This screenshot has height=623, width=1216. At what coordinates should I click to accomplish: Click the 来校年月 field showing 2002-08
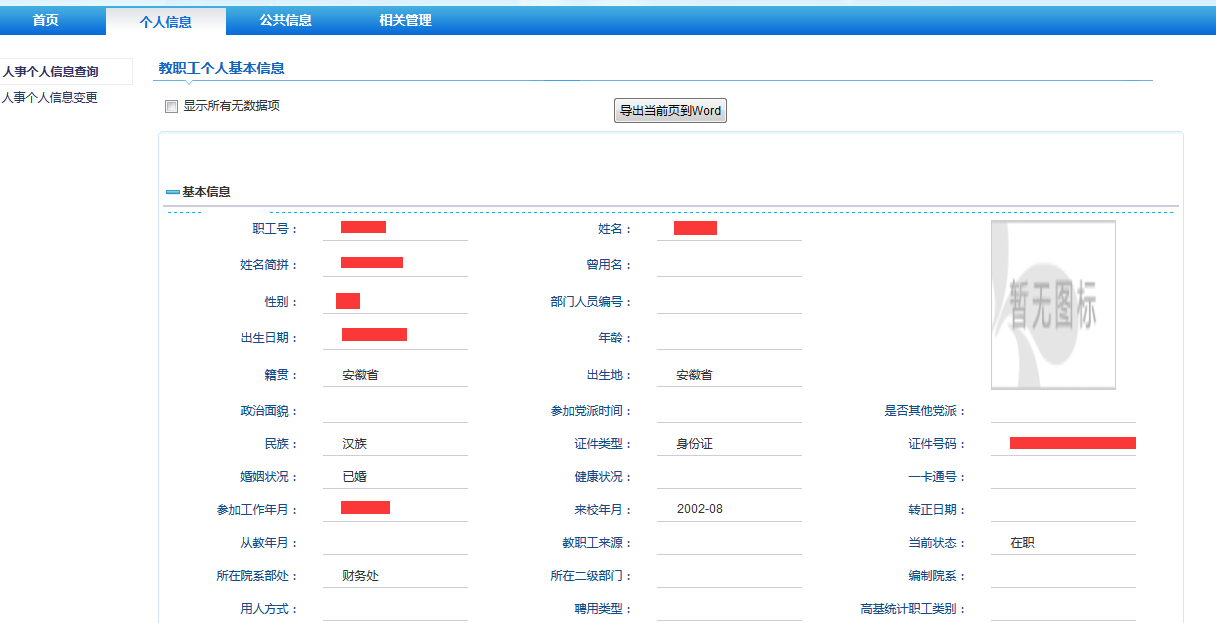pyautogui.click(x=729, y=509)
